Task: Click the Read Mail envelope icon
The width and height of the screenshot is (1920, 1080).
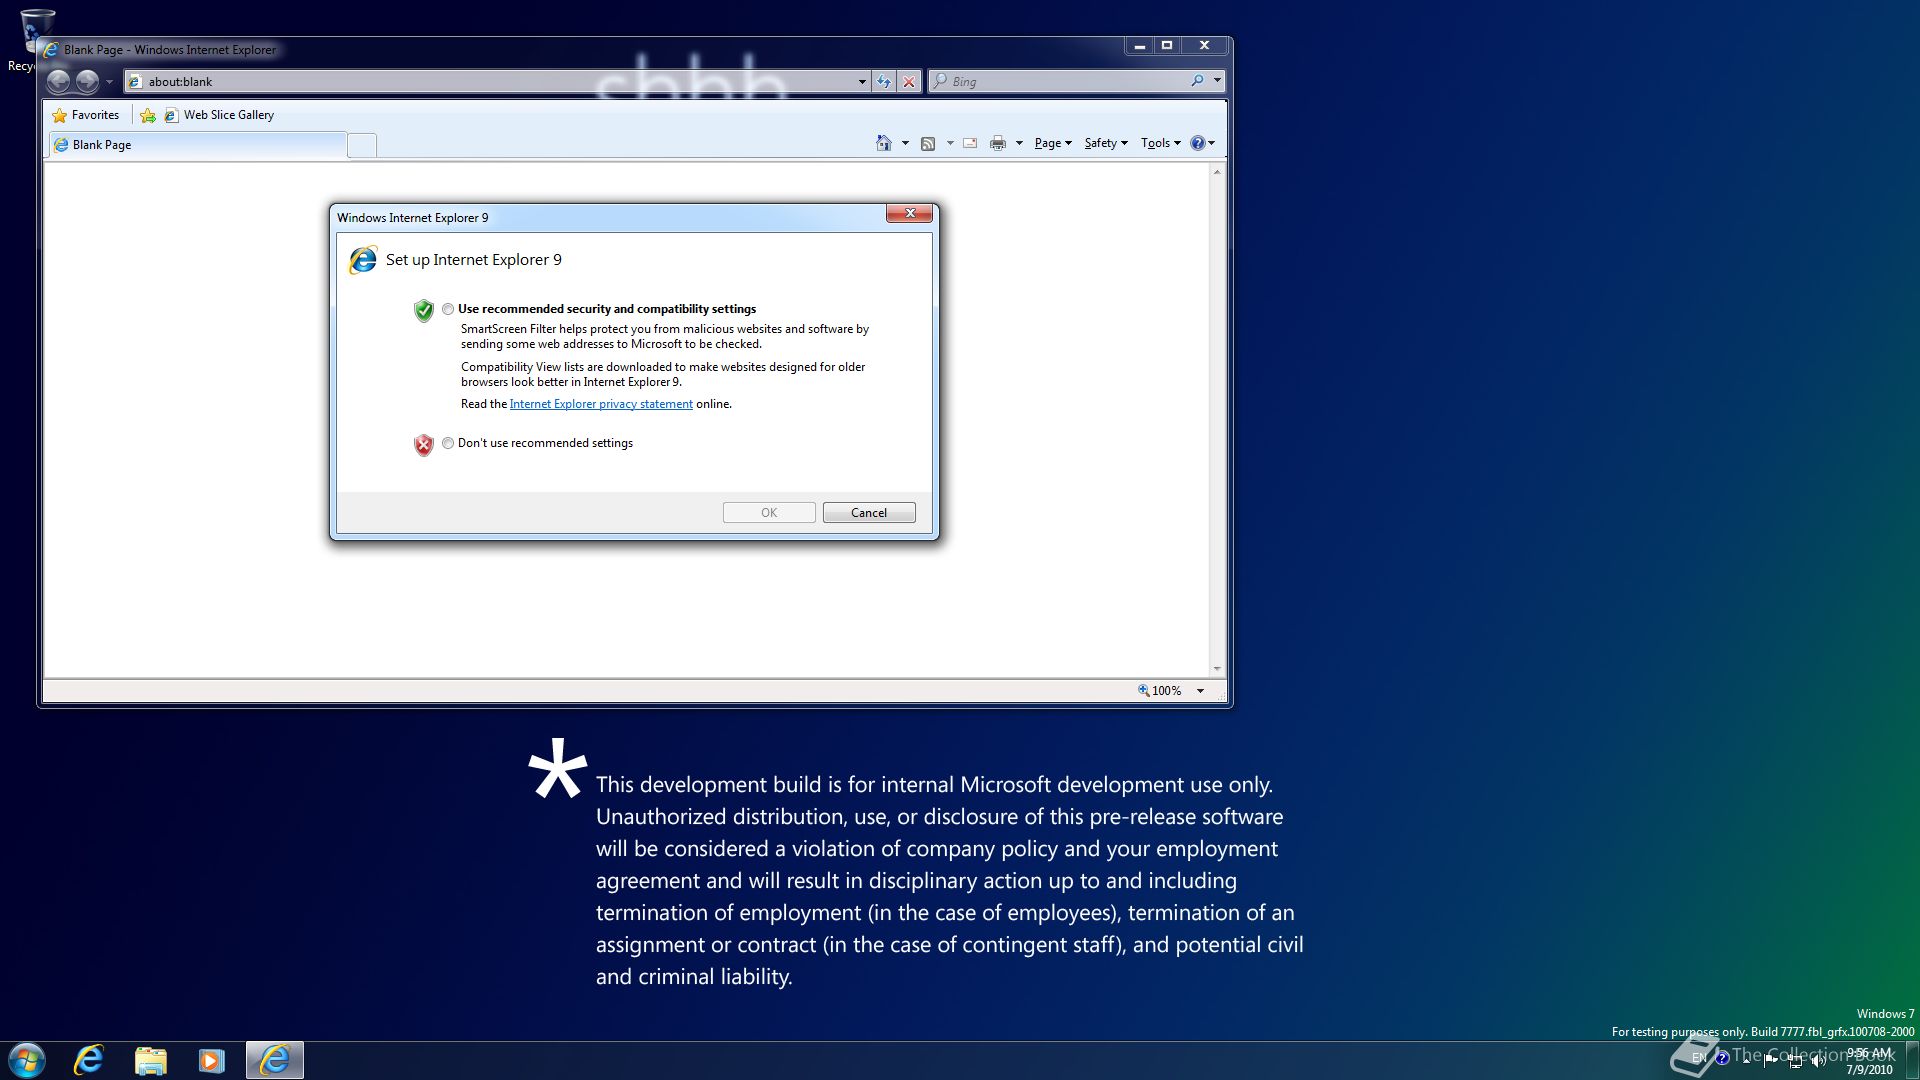Action: (x=970, y=143)
